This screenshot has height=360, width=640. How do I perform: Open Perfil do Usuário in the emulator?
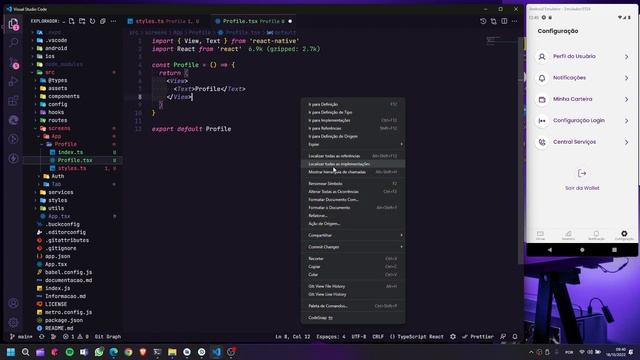(582, 56)
